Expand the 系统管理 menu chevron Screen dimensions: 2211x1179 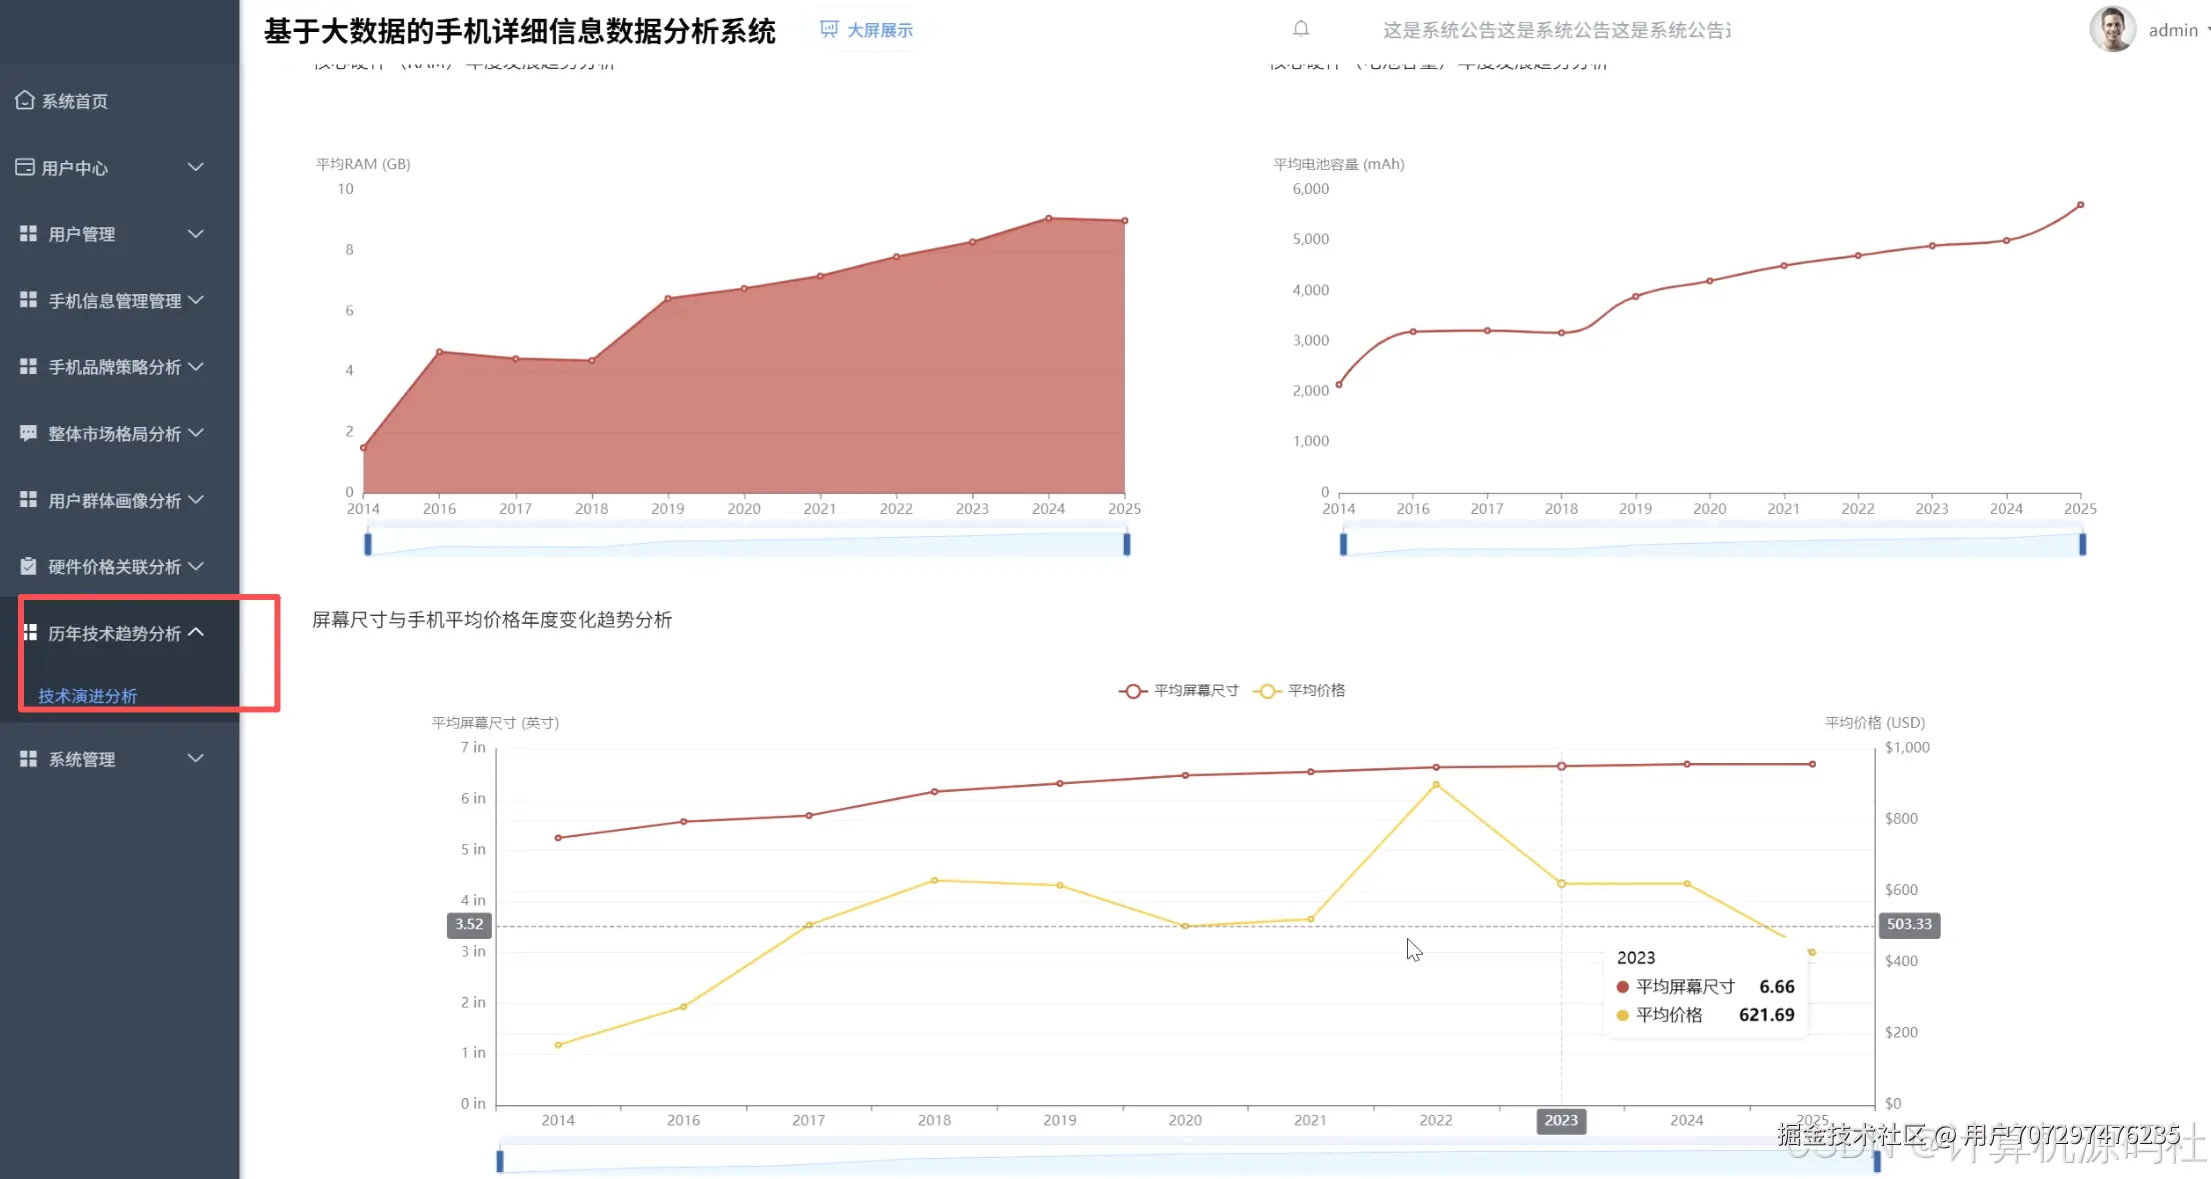click(x=196, y=758)
